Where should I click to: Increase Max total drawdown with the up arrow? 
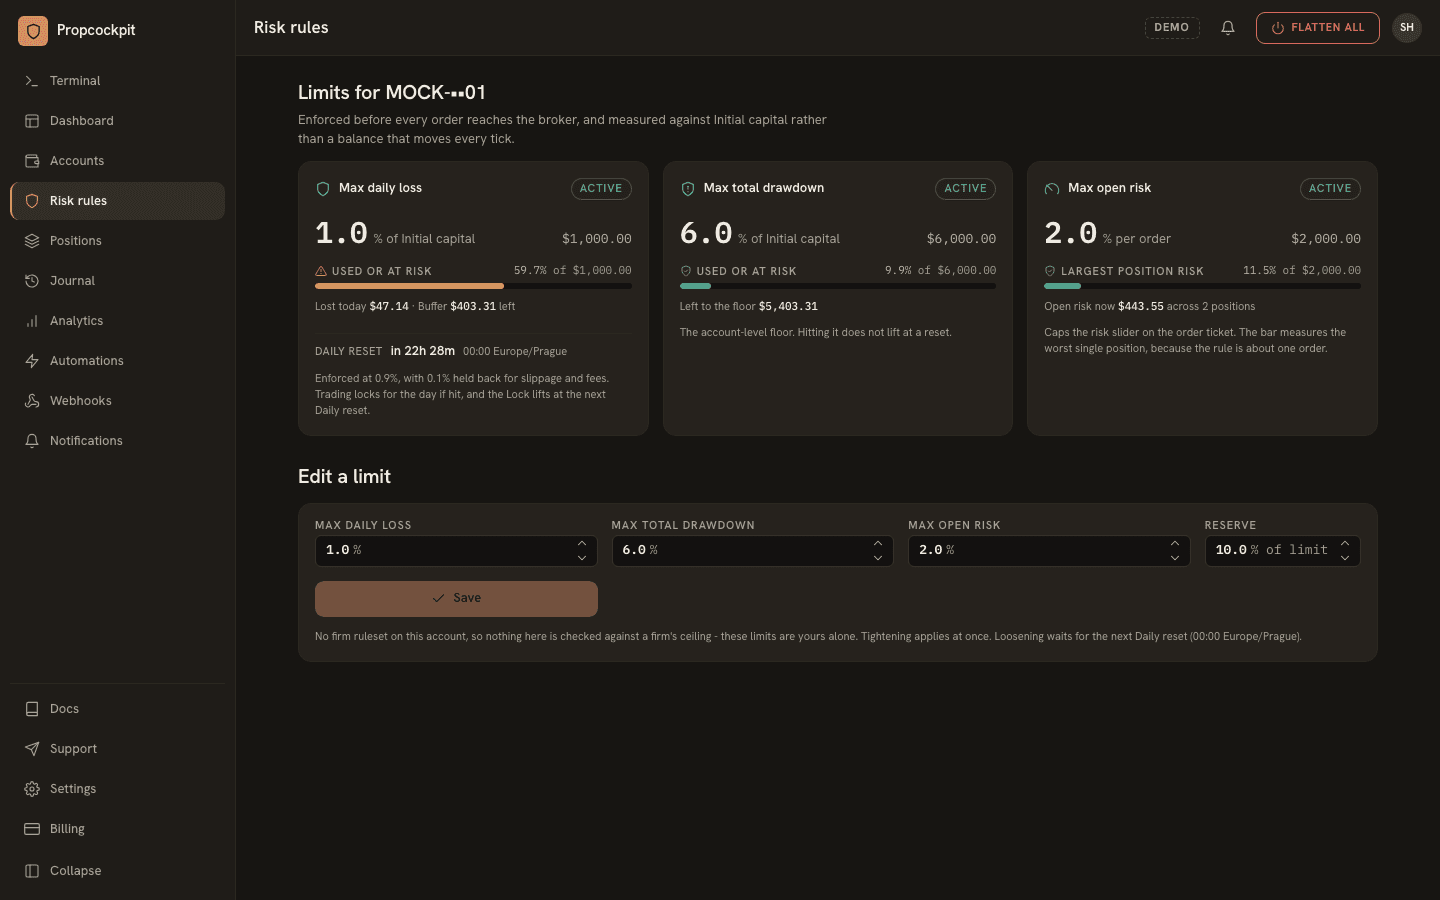point(878,544)
